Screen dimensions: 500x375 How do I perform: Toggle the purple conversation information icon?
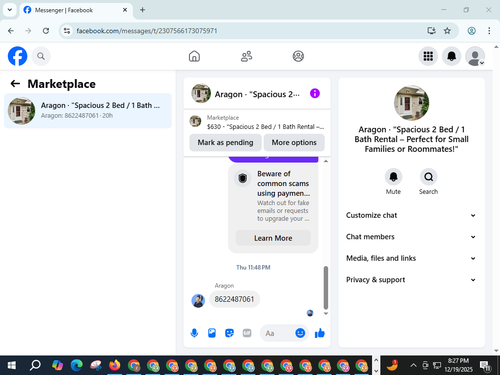315,93
